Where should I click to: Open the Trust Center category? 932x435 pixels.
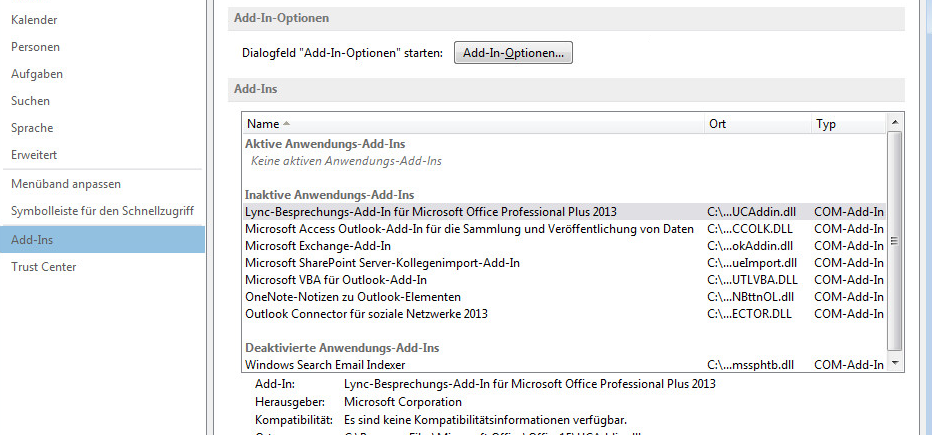point(43,267)
